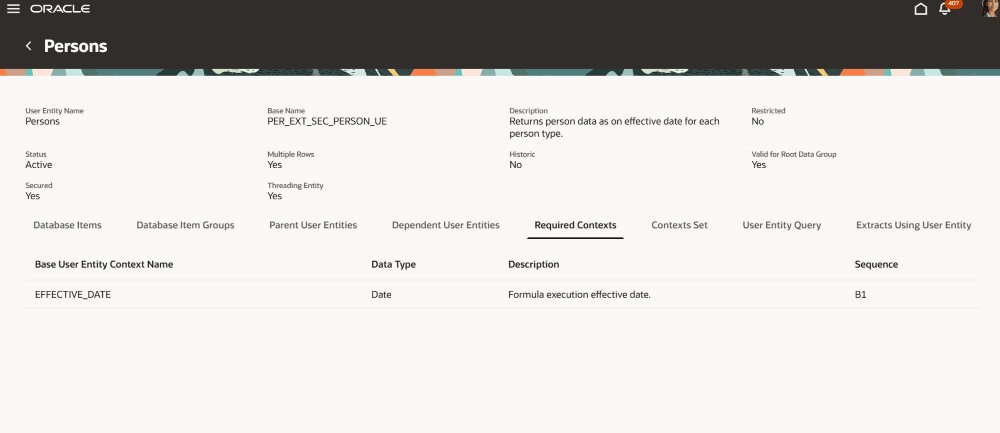
Task: Select the Parent User Entities tab
Action: click(x=313, y=225)
